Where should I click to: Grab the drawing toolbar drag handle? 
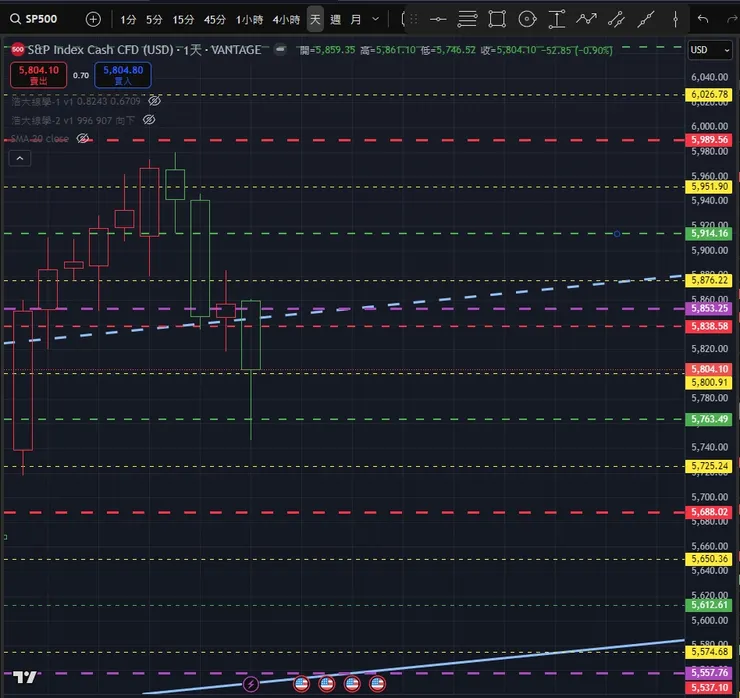click(414, 19)
